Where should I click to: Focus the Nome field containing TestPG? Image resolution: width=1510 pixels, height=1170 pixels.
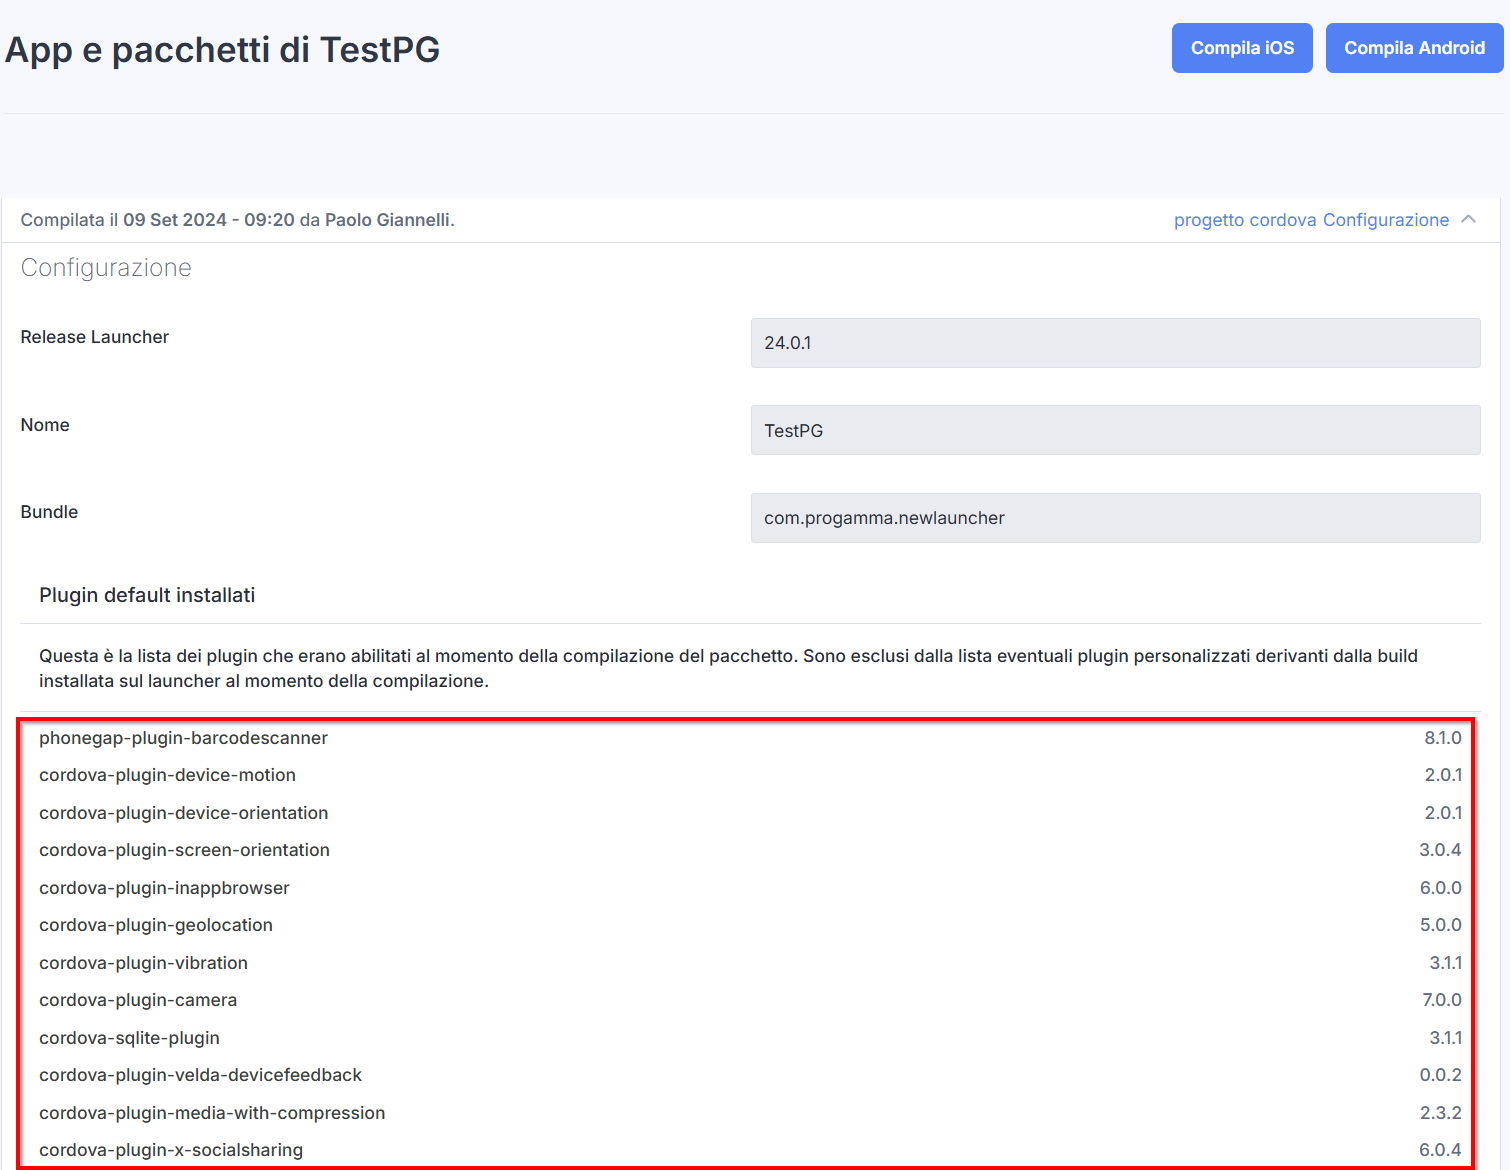(x=1115, y=430)
